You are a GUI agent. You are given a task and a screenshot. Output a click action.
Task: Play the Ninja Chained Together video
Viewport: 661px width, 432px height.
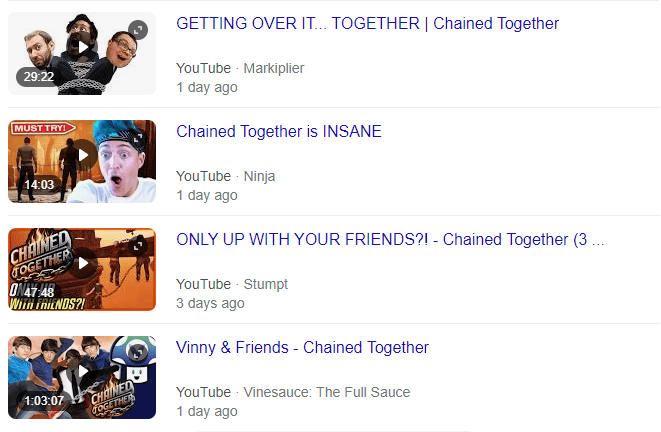pos(82,161)
